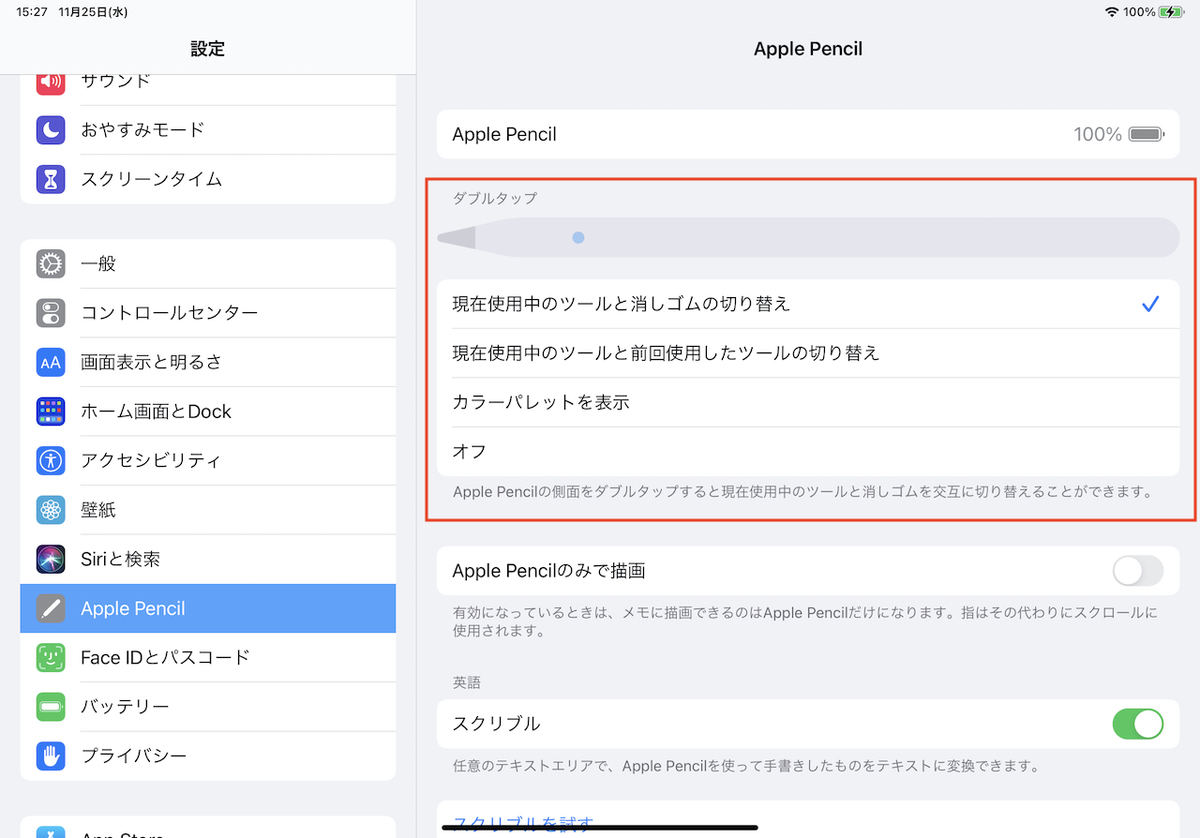Select 現在使用中のツールと前回使用したツールの切り替え option

tap(808, 353)
